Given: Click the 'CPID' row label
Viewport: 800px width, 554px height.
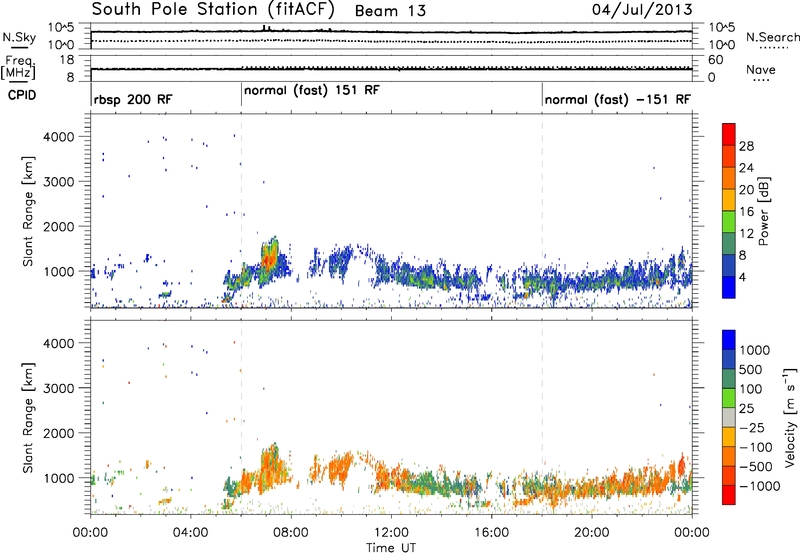Looking at the screenshot, I should pos(22,95).
